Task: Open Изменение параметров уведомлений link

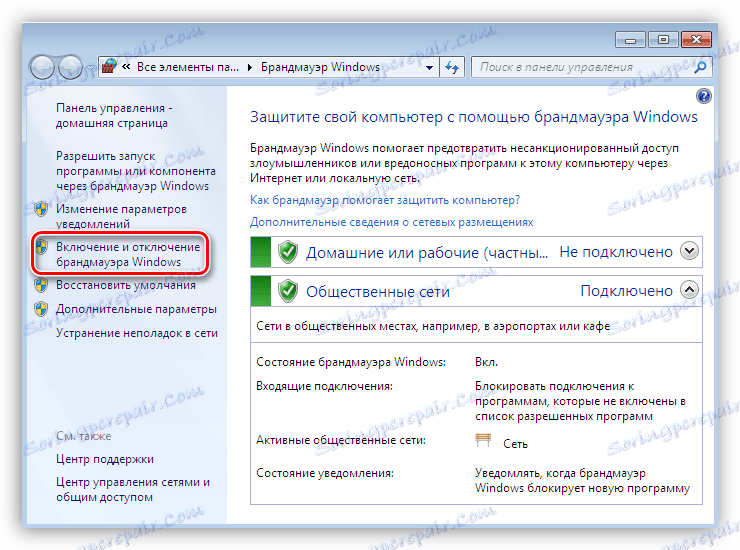Action: [x=121, y=216]
